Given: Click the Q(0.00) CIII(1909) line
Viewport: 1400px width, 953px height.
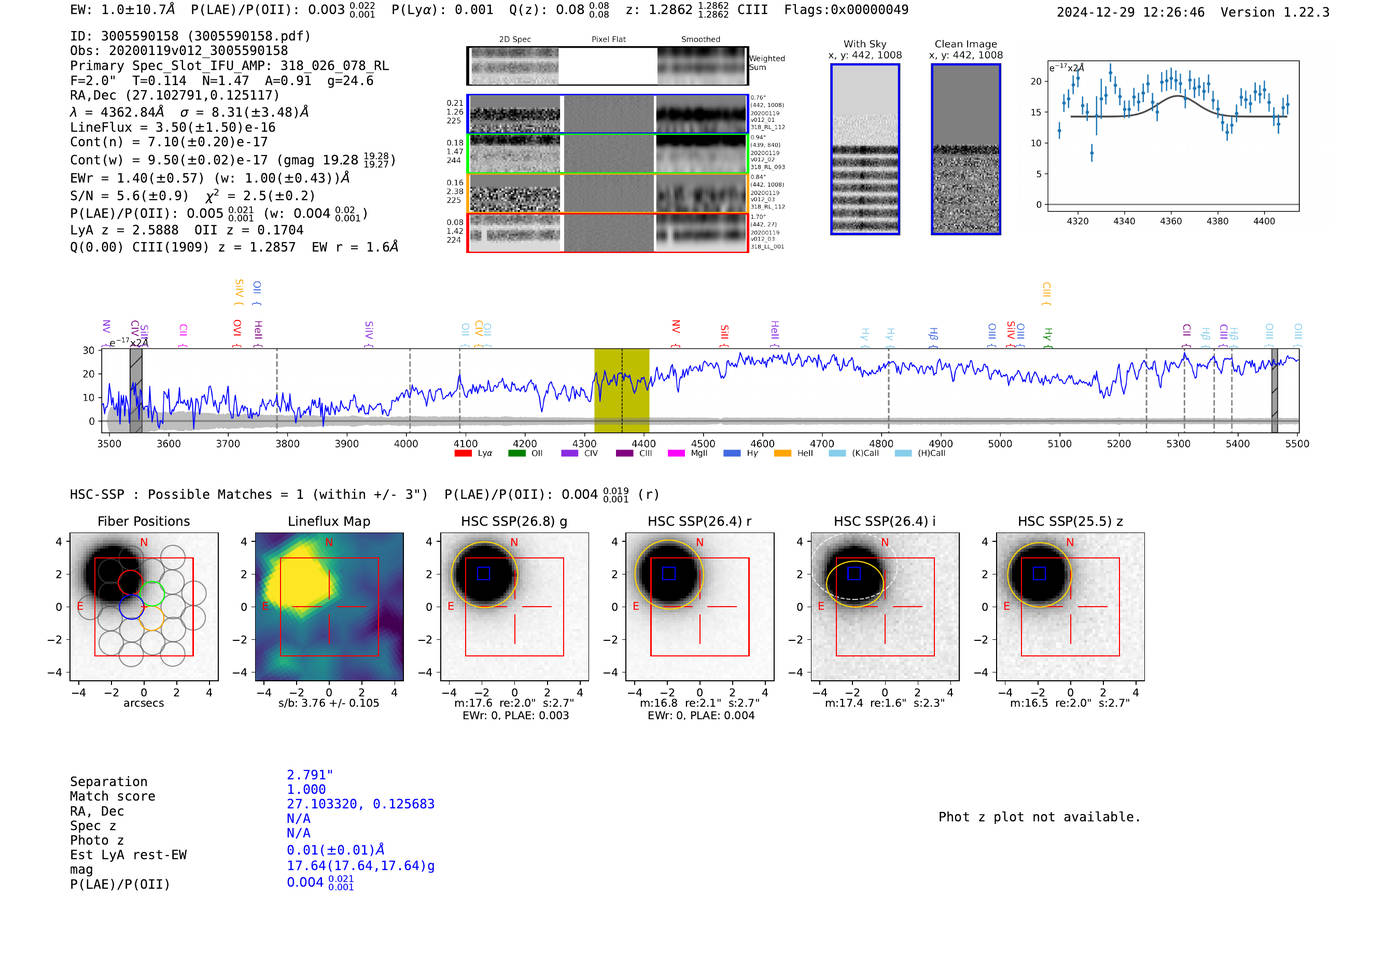Looking at the screenshot, I should tap(234, 246).
